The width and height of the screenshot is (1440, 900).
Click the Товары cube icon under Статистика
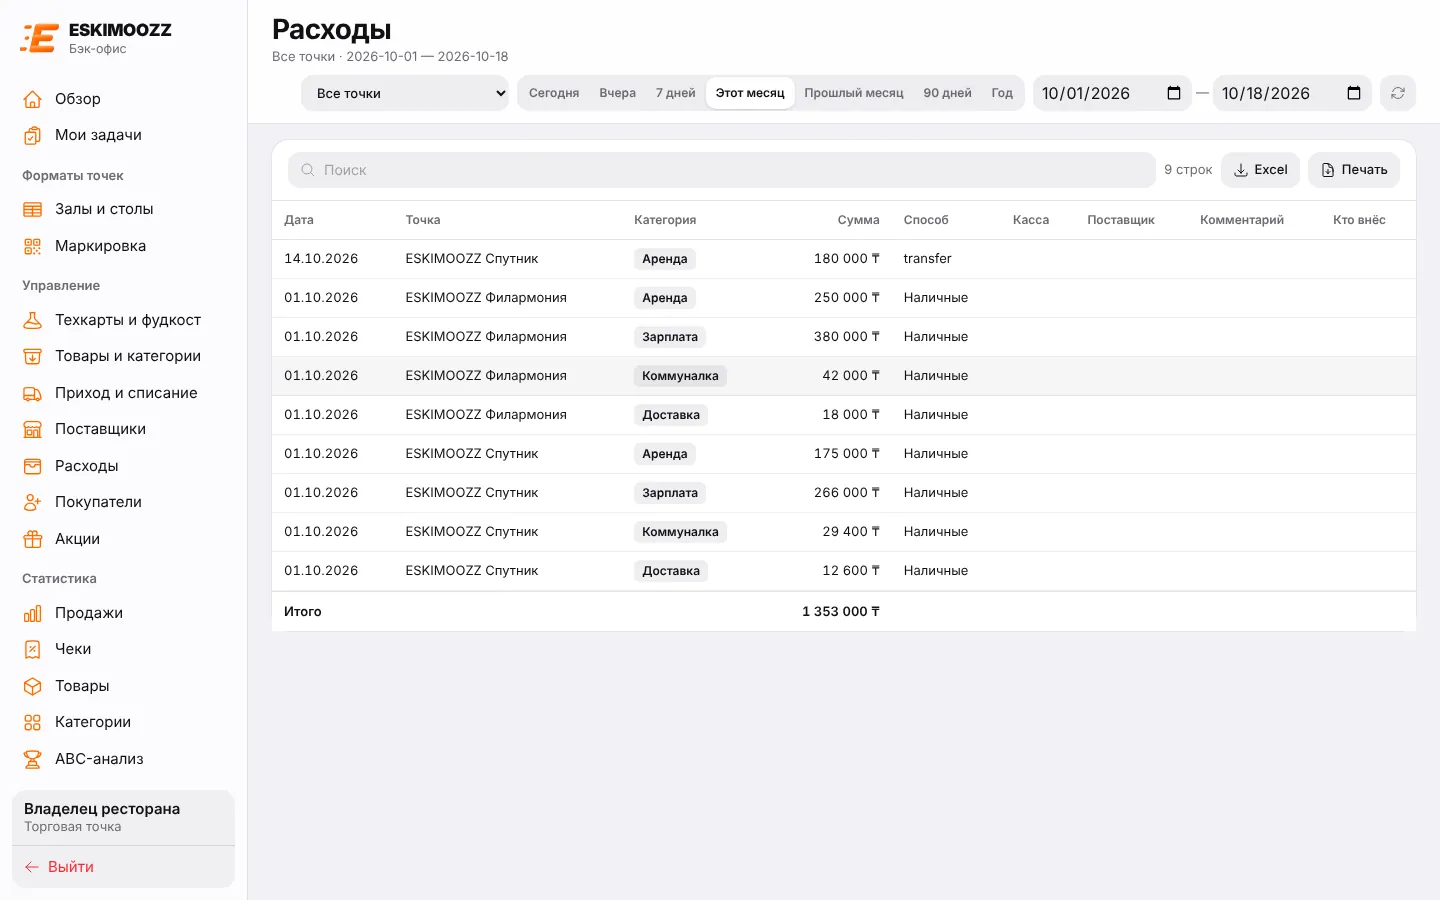[x=33, y=686]
